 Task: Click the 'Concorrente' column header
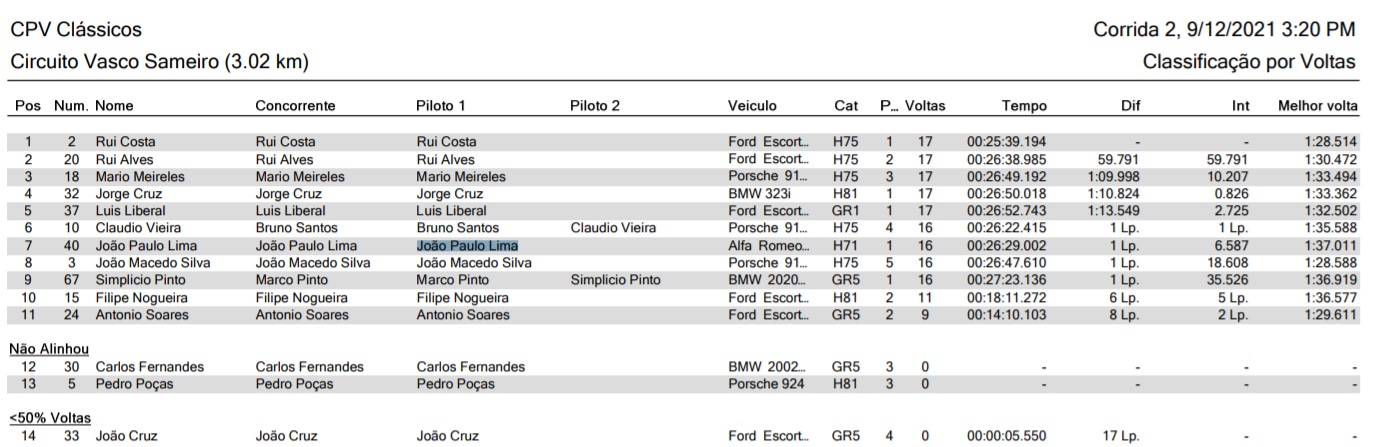295,105
